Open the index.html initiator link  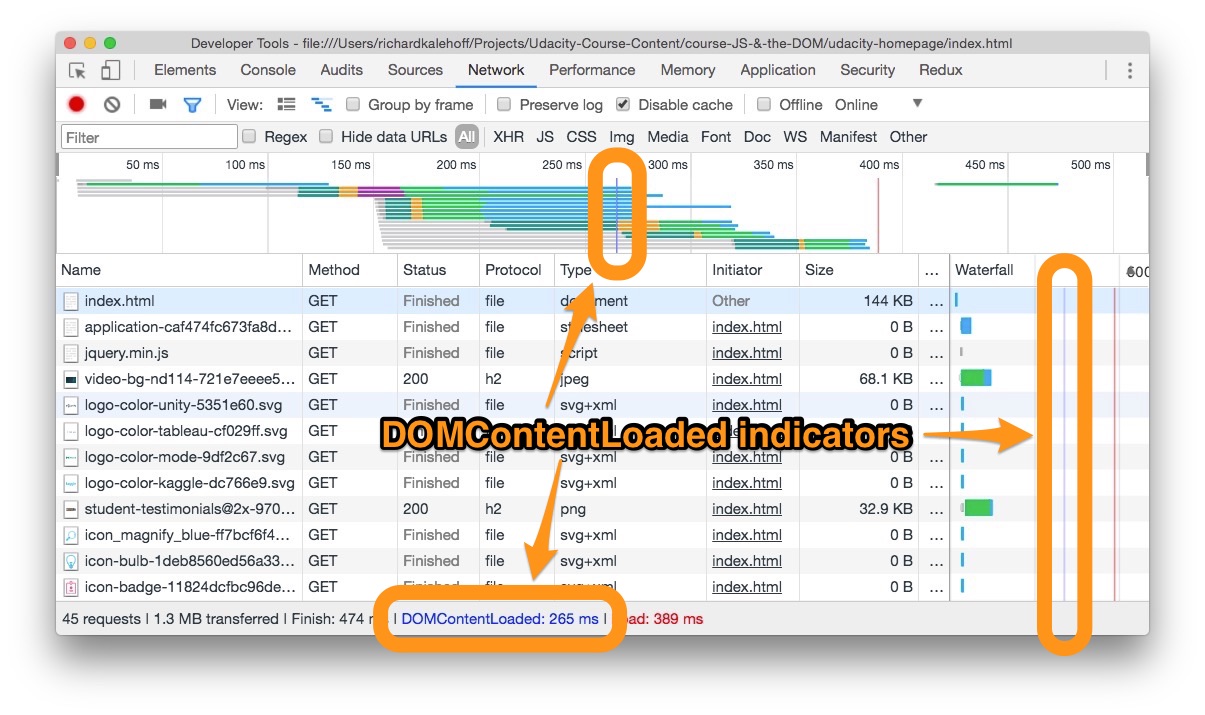point(747,326)
